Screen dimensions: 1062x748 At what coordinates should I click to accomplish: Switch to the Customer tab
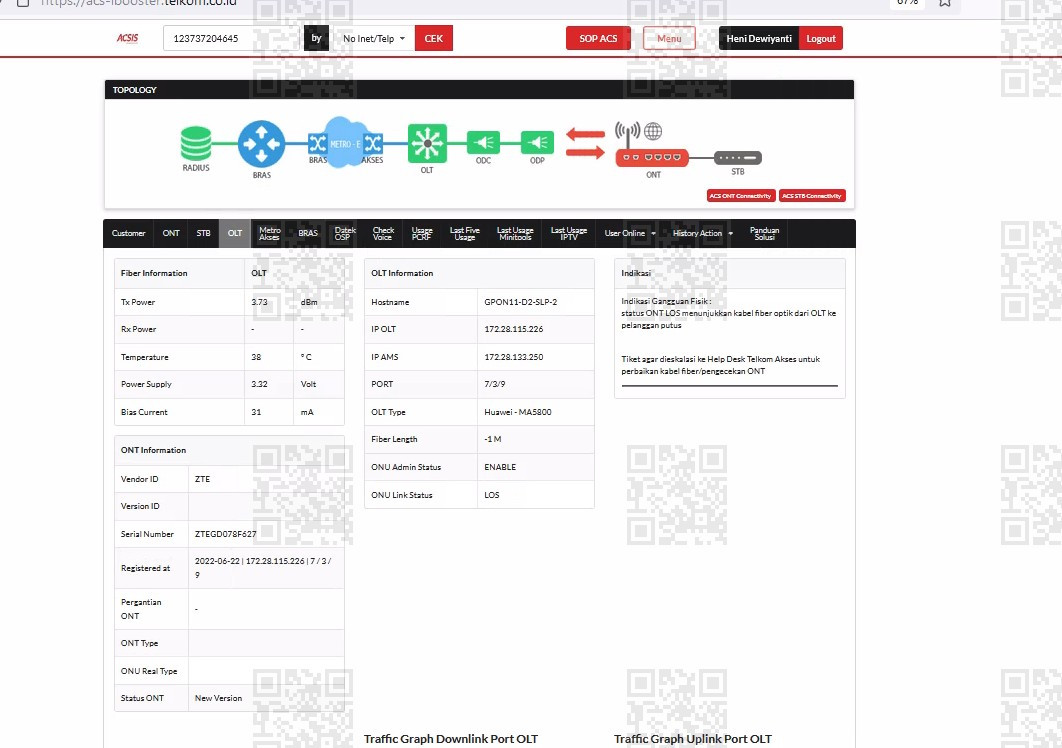(129, 233)
